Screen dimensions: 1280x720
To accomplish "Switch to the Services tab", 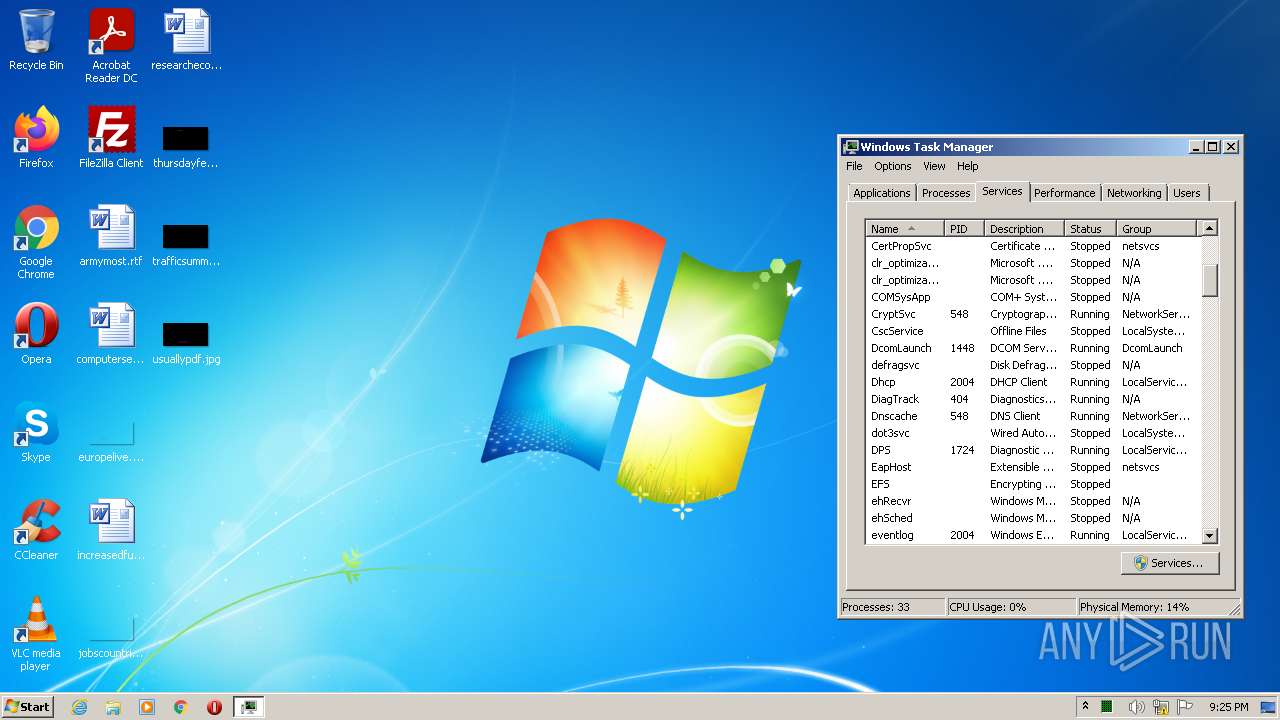I will click(1002, 191).
